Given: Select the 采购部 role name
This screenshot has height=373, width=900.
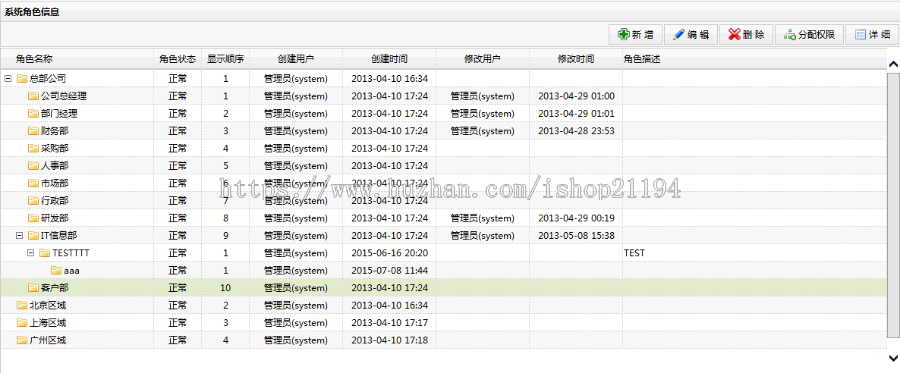Looking at the screenshot, I should tap(55, 148).
